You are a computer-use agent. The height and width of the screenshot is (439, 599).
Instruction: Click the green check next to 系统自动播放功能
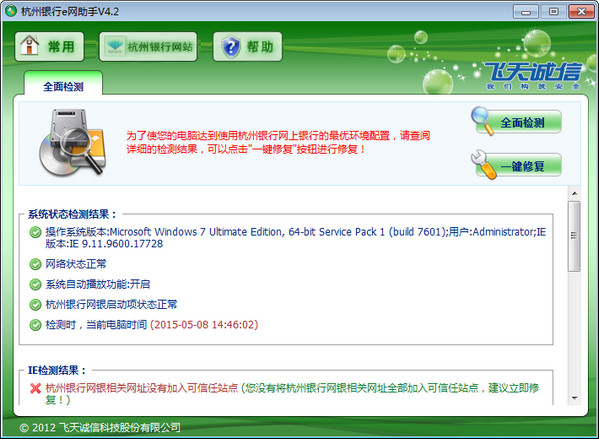tap(35, 284)
